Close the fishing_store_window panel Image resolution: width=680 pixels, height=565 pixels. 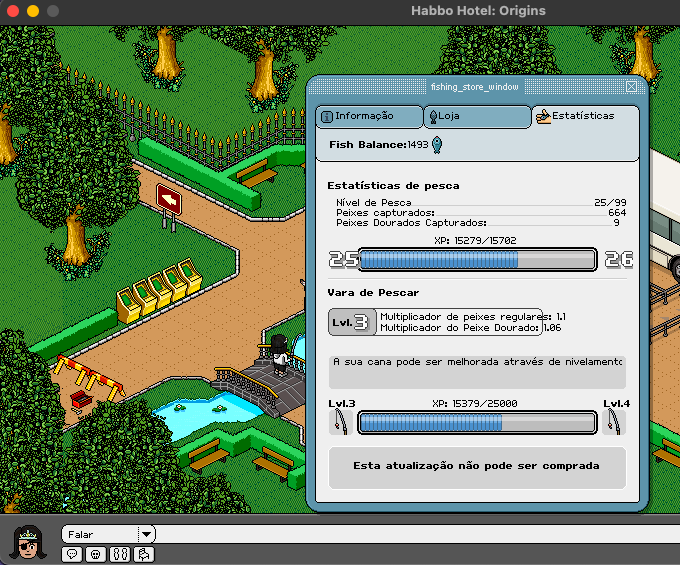pos(631,87)
